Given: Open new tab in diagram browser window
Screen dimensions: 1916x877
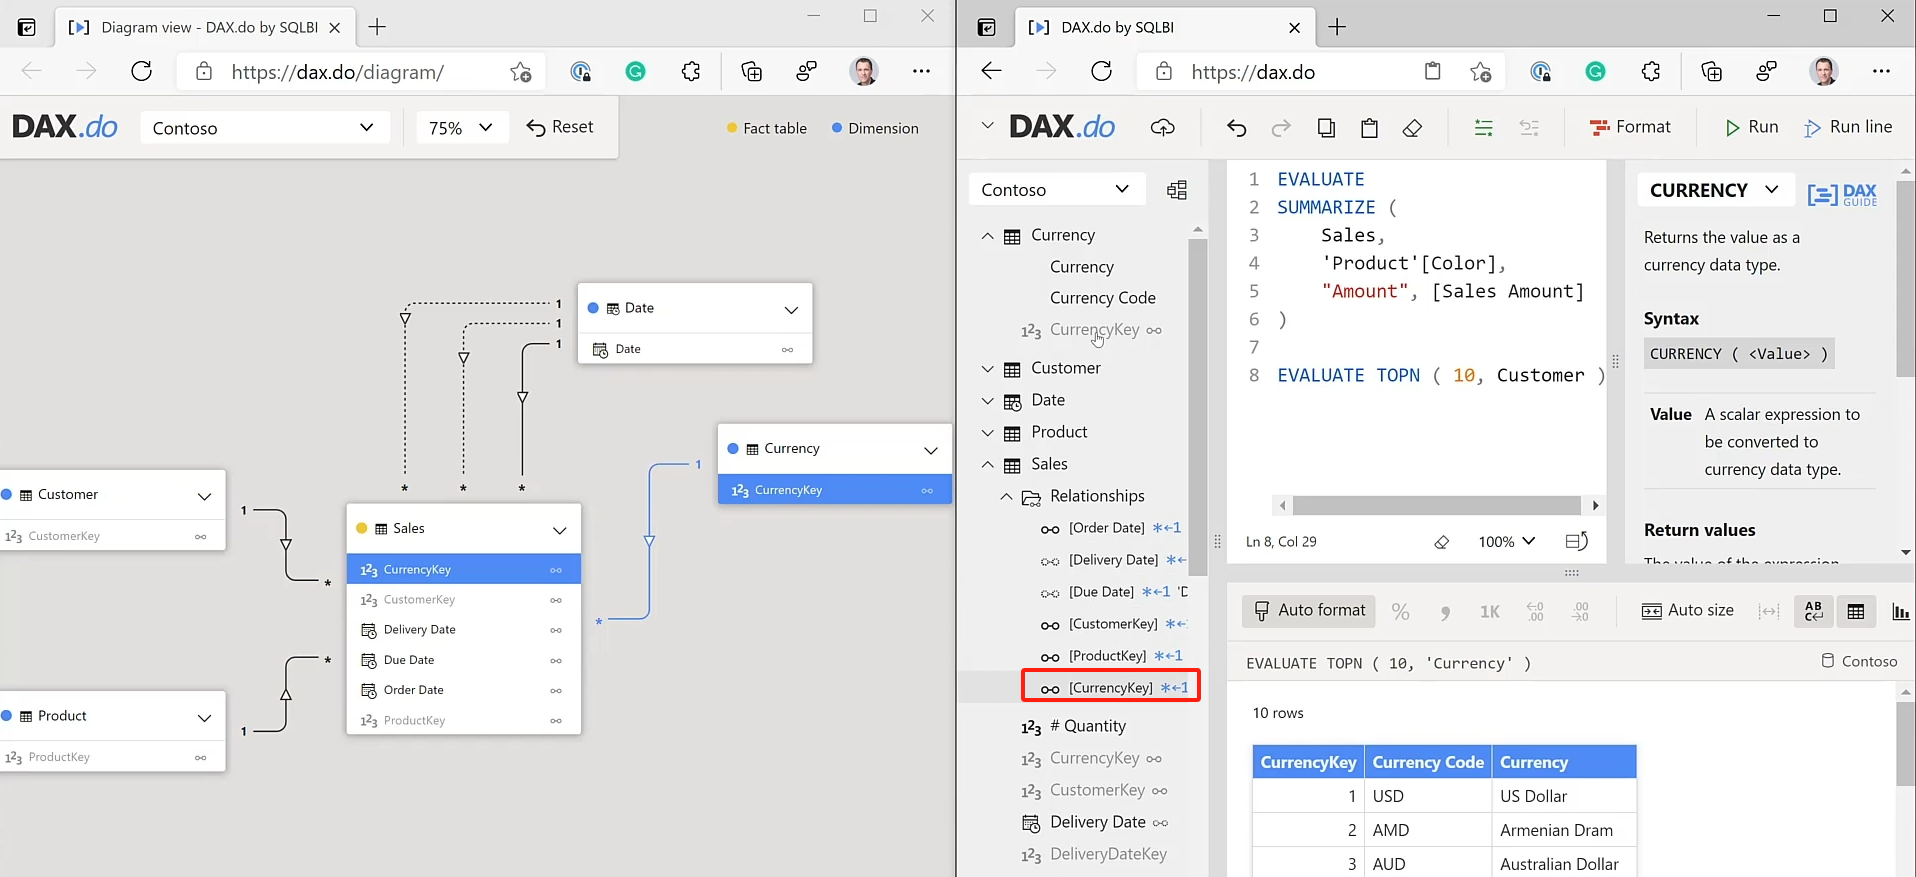Looking at the screenshot, I should 377,27.
